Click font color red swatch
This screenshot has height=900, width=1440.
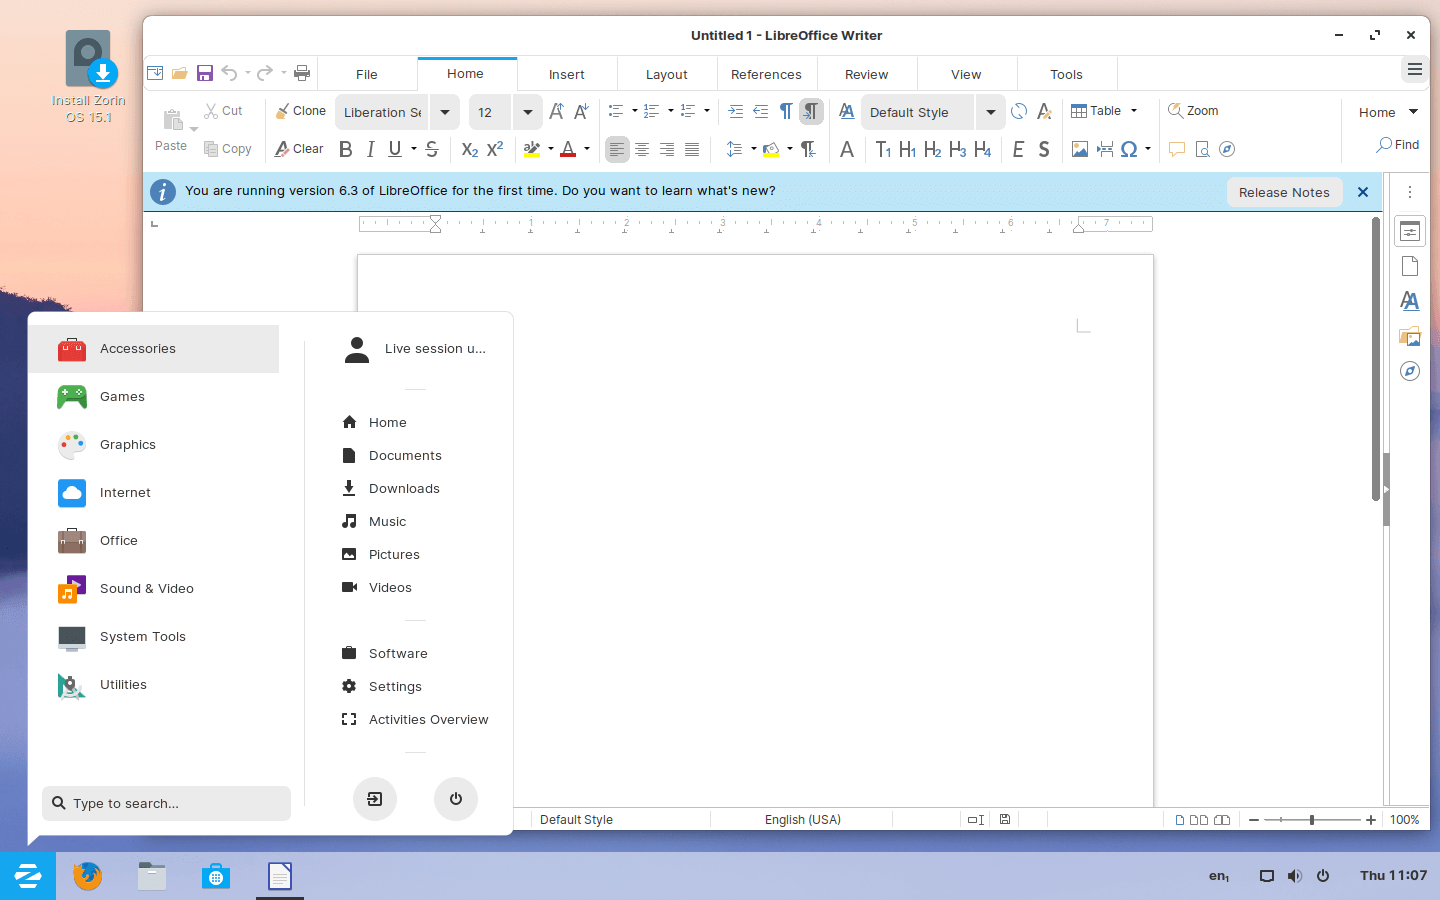click(x=568, y=149)
